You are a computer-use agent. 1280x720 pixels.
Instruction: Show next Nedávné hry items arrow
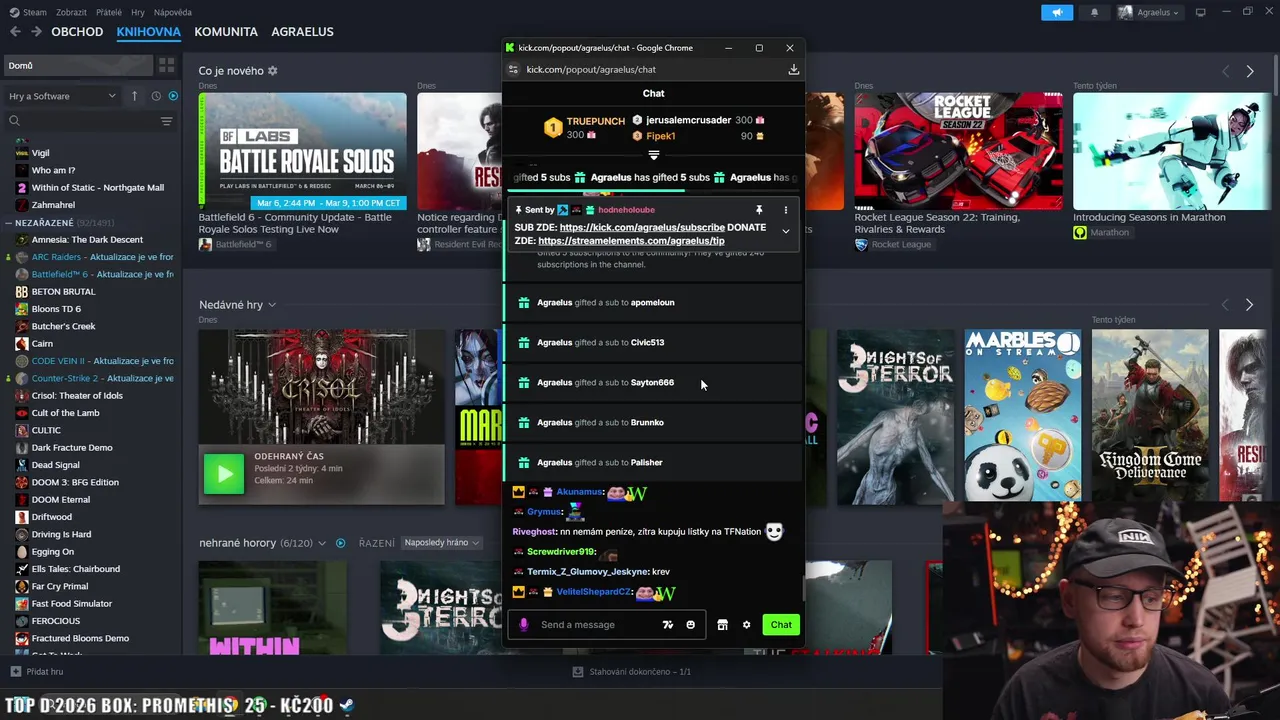point(1249,305)
